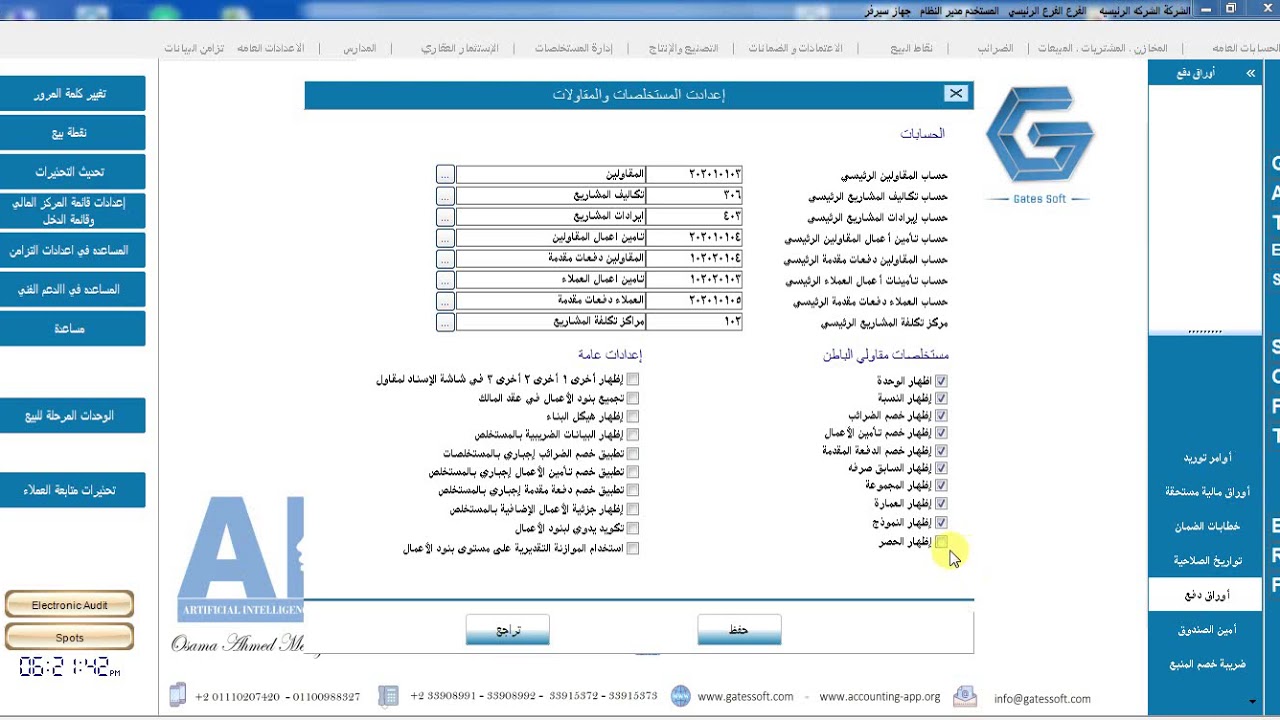The image size is (1280, 720).
Task: Toggle إظهار النموذج checkbox
Action: (x=941, y=522)
